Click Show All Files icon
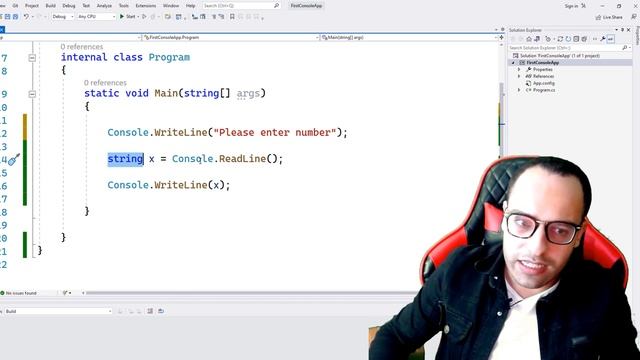Image resolution: width=640 pixels, height=360 pixels. (x=584, y=39)
